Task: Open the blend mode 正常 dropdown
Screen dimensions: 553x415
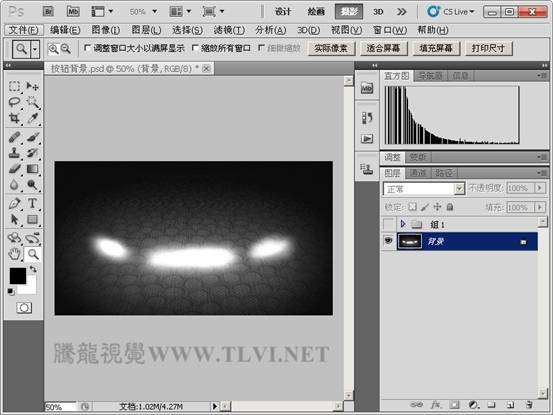Action: pos(424,189)
